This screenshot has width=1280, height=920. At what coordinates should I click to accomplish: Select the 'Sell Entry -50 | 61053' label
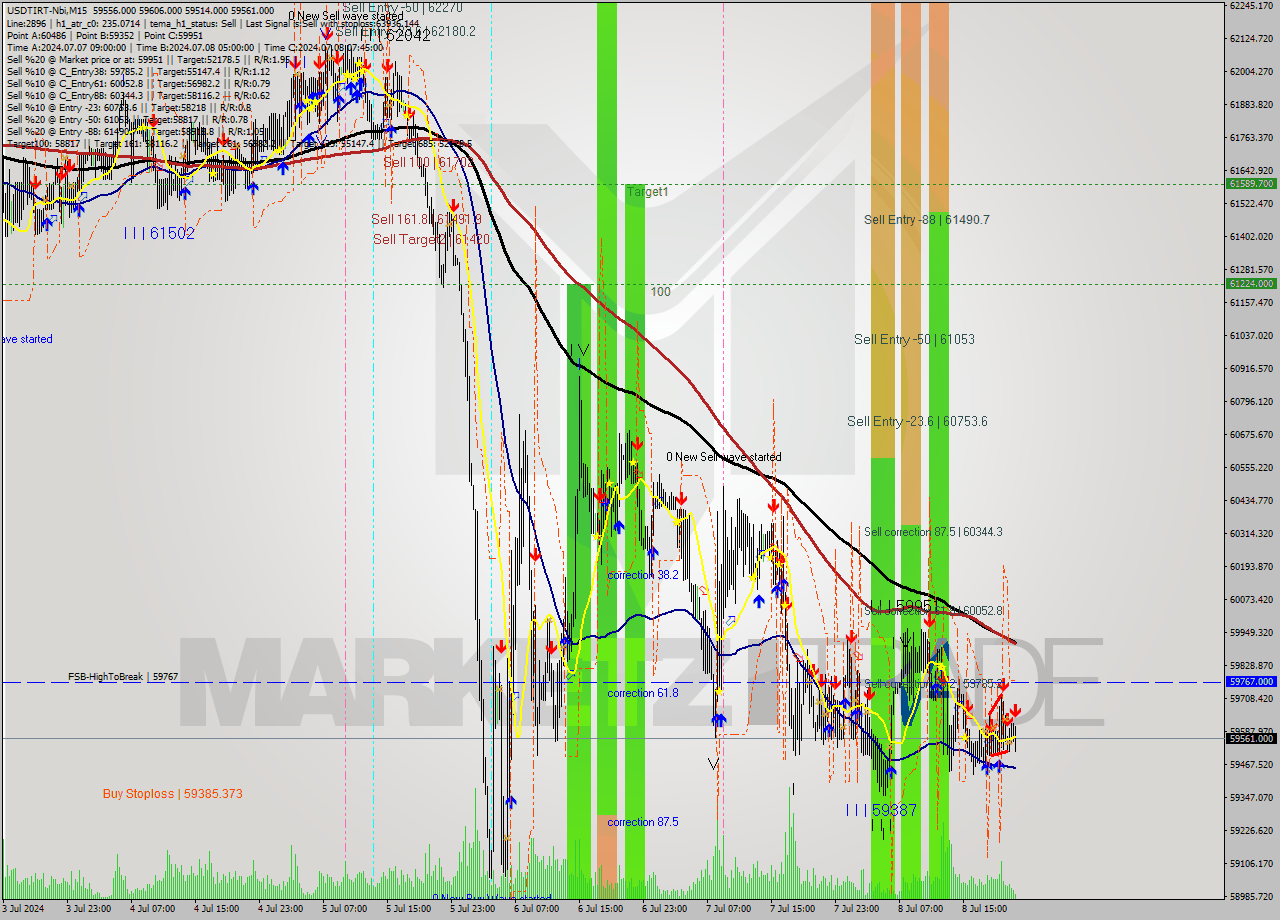pos(914,339)
